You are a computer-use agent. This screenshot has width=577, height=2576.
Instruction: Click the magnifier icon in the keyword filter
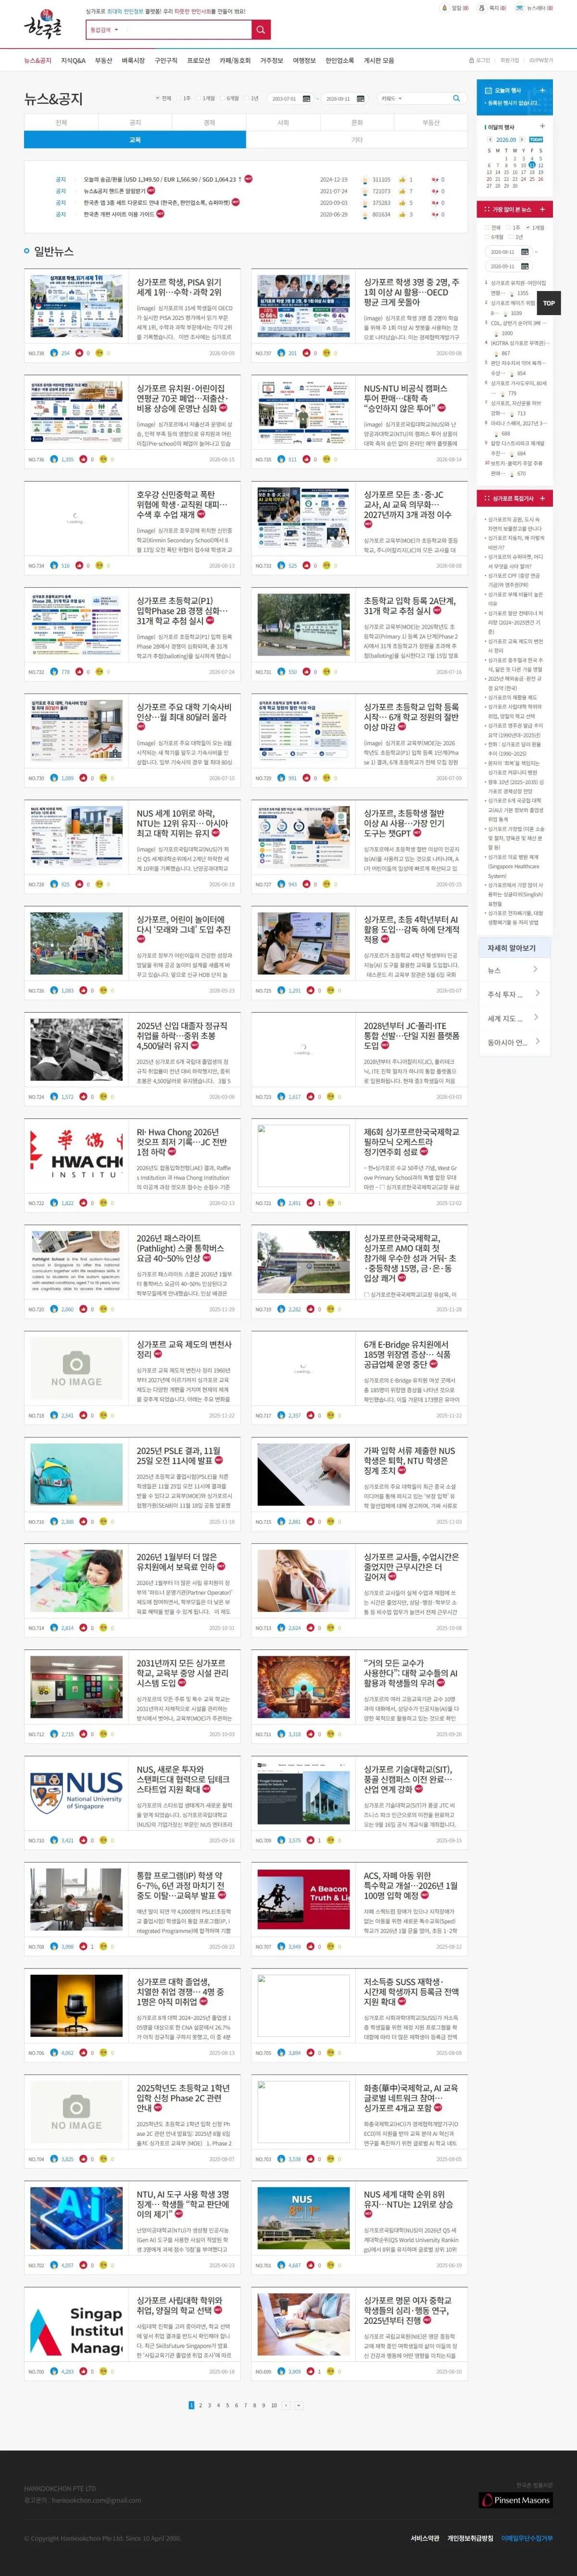(x=456, y=99)
